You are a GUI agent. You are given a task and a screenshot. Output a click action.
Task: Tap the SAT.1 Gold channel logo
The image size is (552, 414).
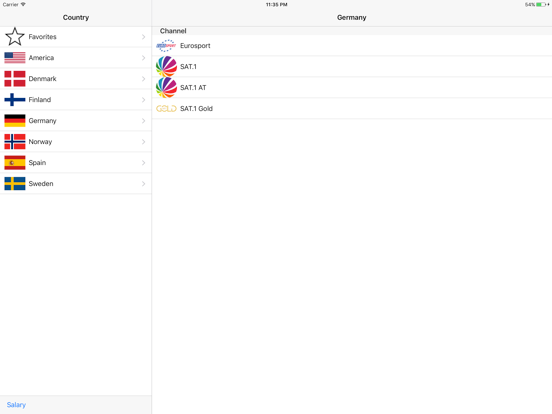coord(166,108)
